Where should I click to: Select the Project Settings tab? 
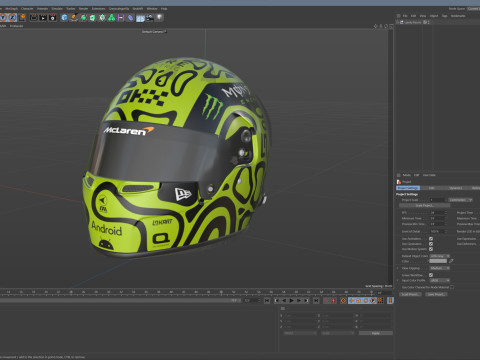pyautogui.click(x=408, y=188)
